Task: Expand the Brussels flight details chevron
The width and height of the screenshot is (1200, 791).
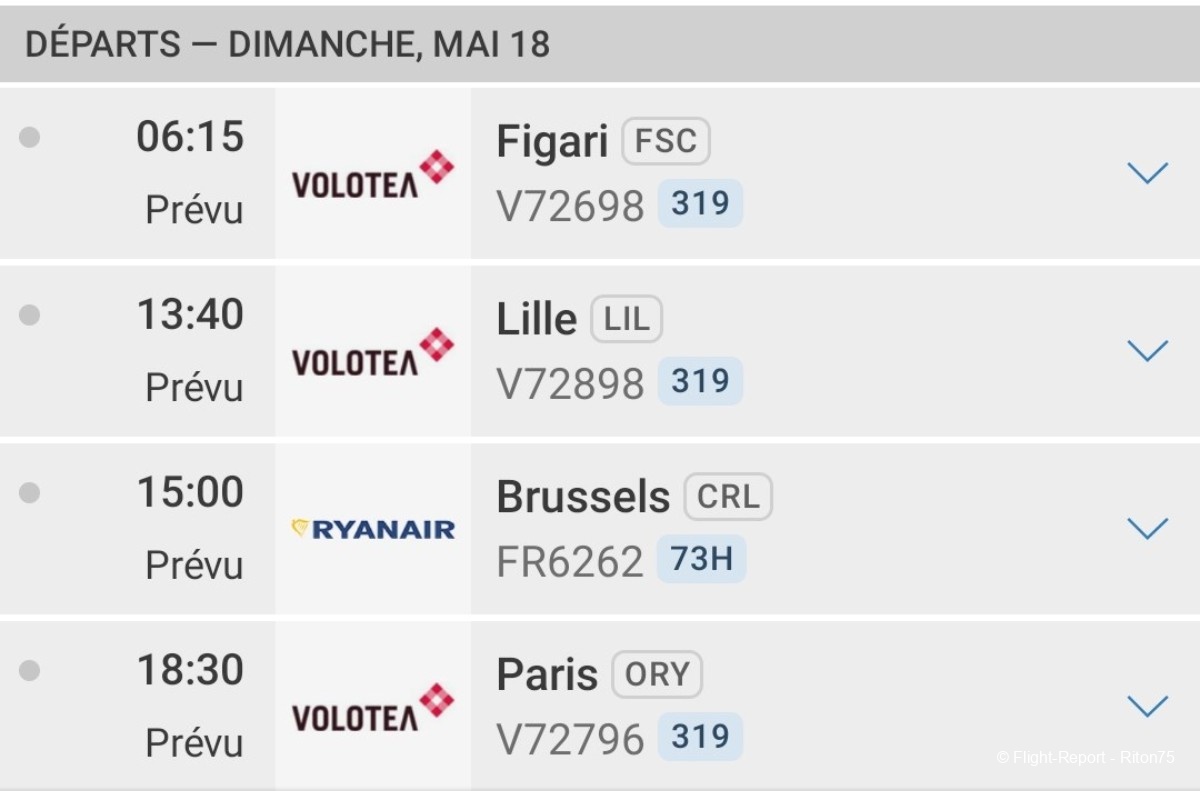Action: pyautogui.click(x=1147, y=528)
